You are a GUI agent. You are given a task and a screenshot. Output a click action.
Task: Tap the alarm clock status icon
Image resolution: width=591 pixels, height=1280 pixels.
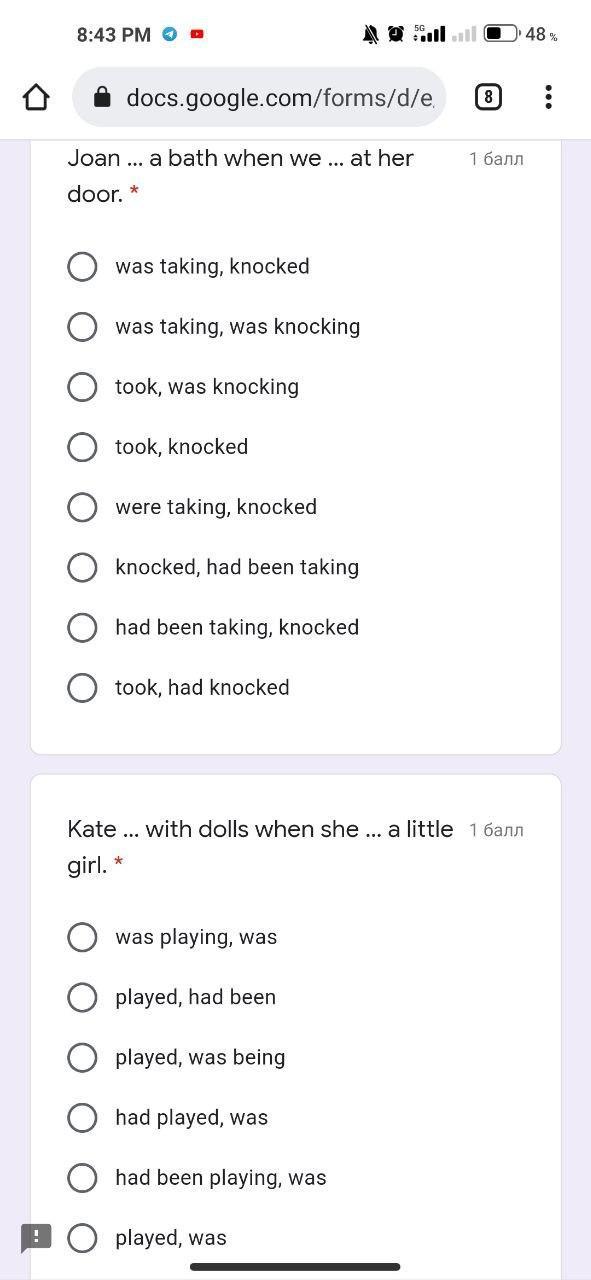(x=396, y=34)
